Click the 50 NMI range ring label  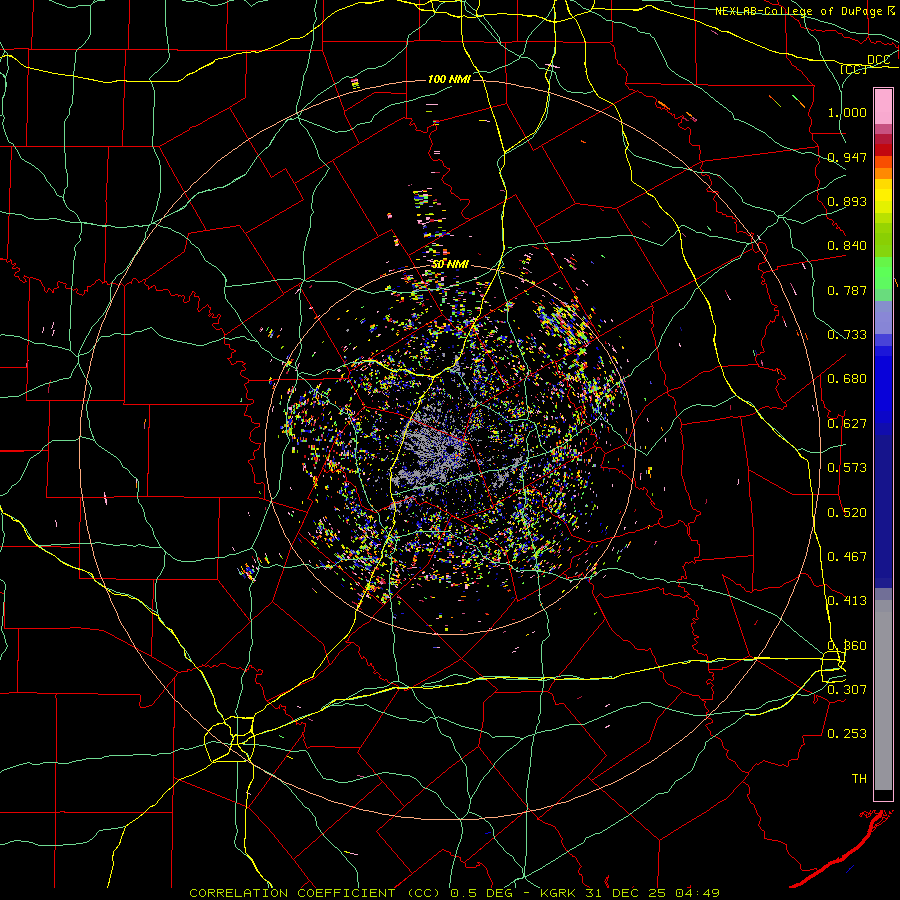tap(451, 265)
